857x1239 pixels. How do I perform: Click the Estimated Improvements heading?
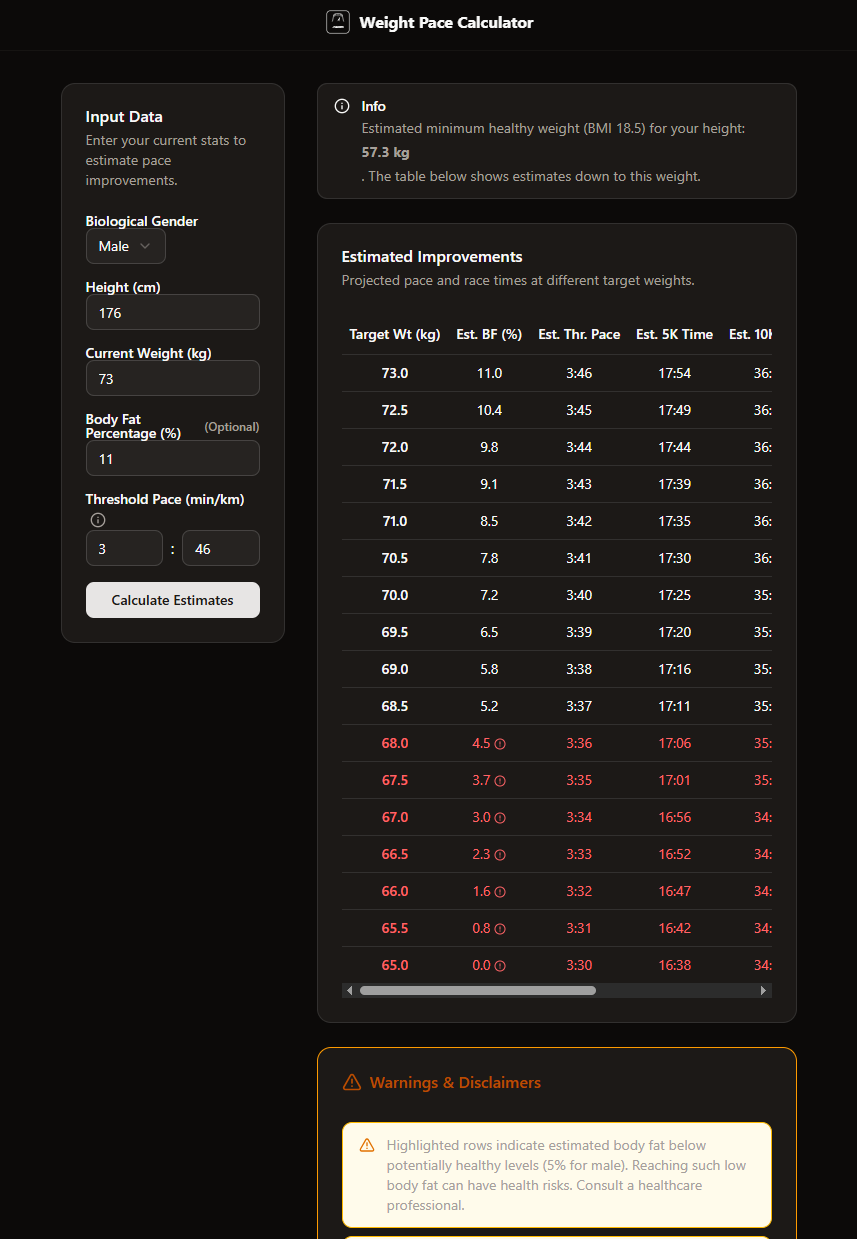coord(432,257)
